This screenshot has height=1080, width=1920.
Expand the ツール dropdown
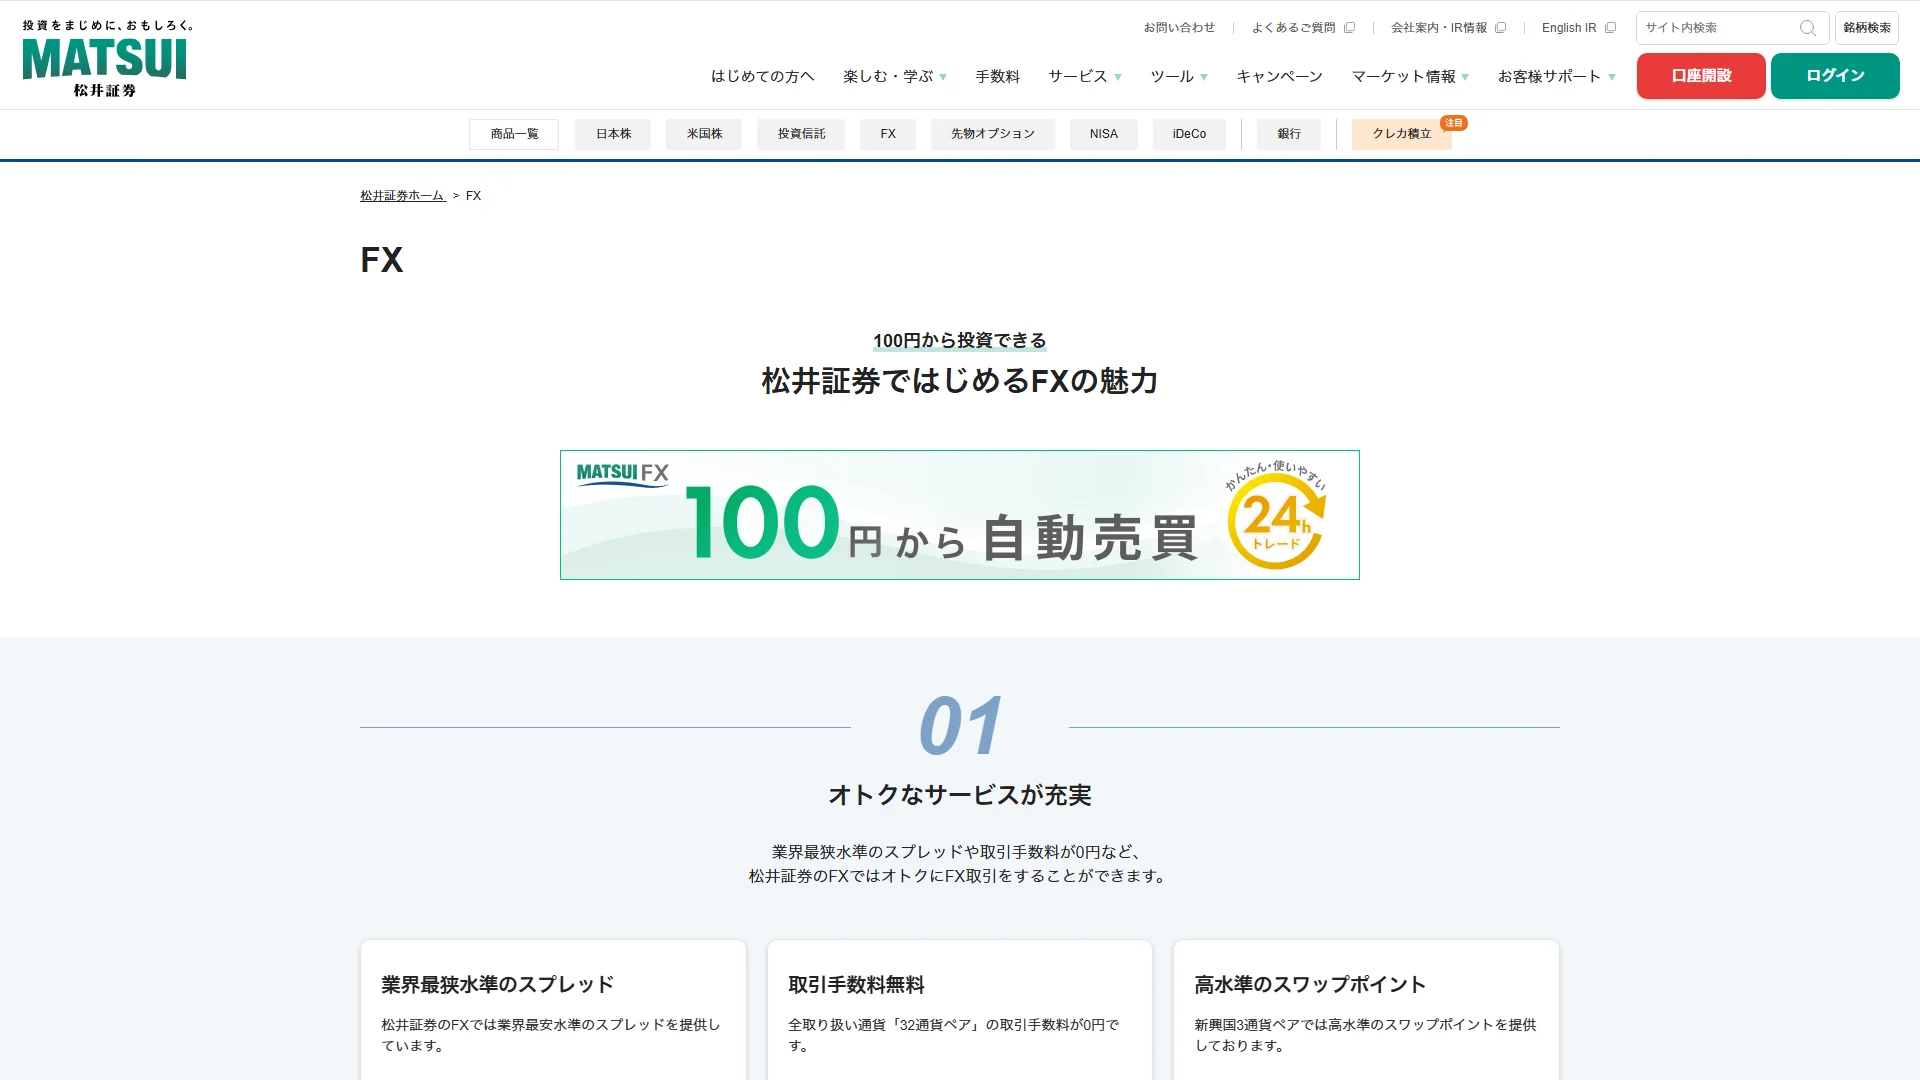point(1178,76)
